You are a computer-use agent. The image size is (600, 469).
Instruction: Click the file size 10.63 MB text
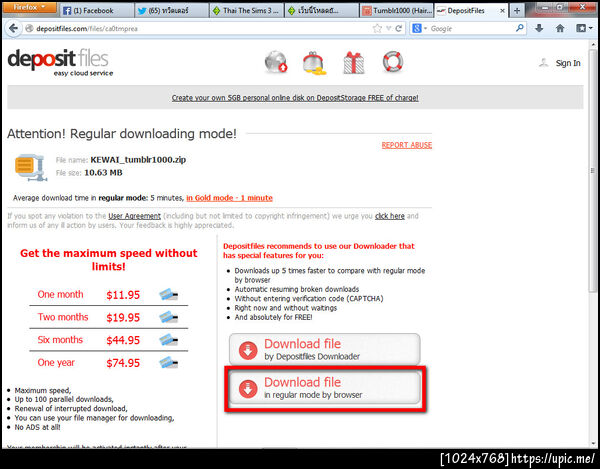103,173
